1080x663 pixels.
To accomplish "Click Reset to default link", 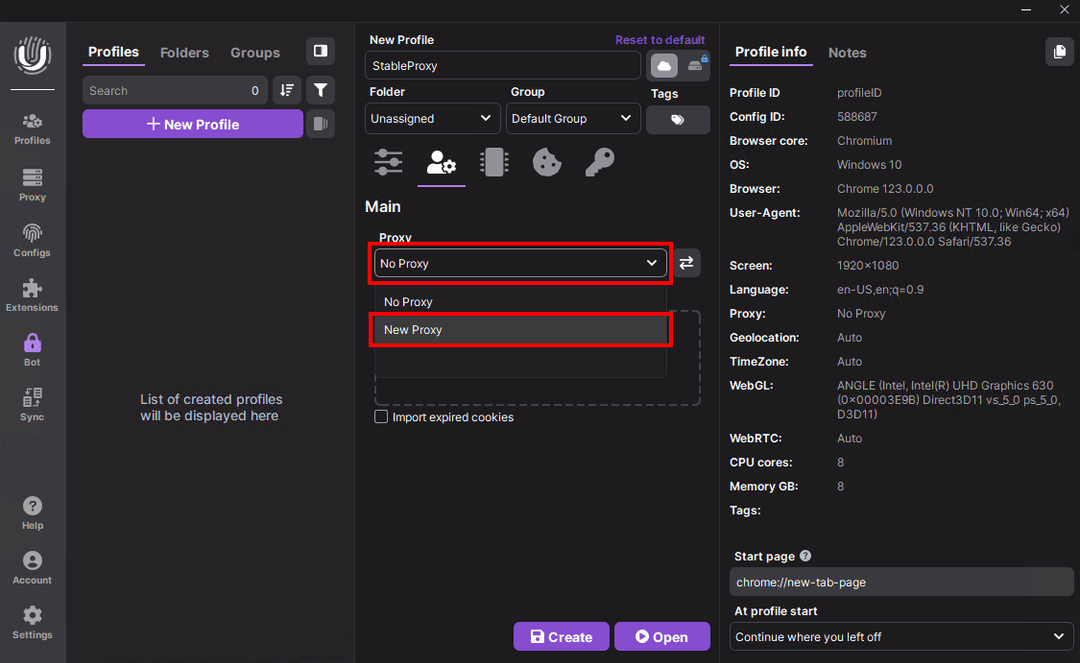I will pyautogui.click(x=660, y=40).
